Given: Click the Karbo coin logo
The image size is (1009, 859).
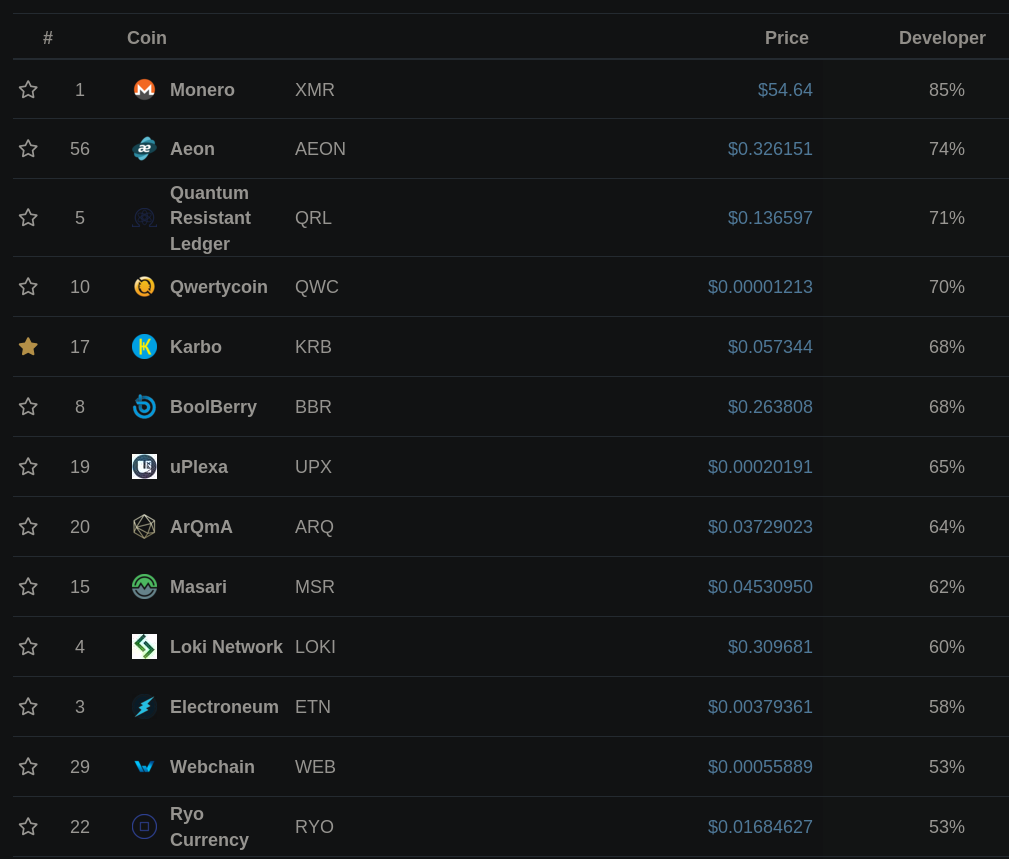Looking at the screenshot, I should click(144, 347).
